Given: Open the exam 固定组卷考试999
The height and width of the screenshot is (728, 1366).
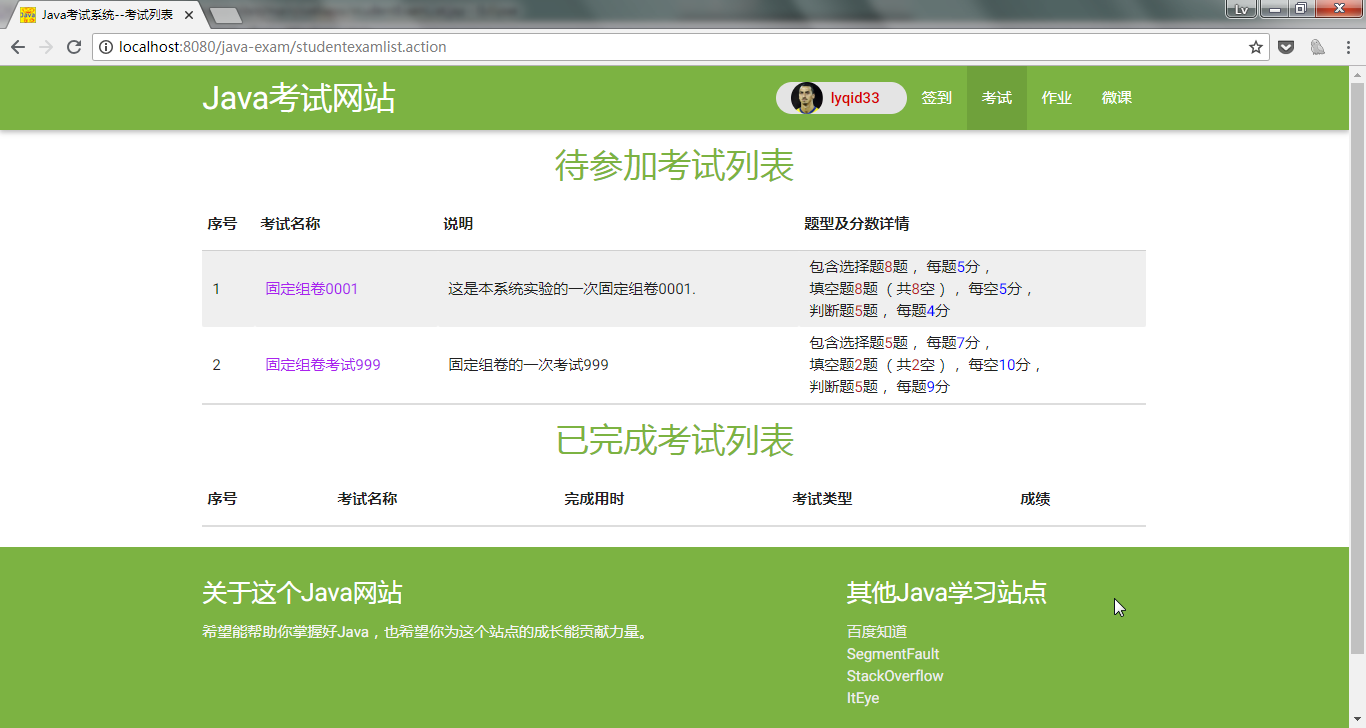Looking at the screenshot, I should tap(323, 365).
